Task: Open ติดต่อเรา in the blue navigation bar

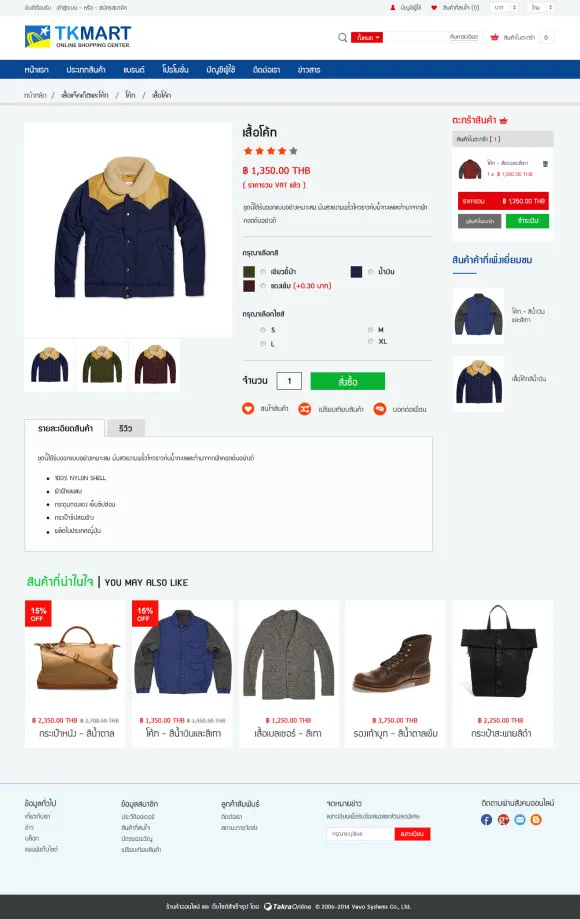Action: tap(267, 70)
